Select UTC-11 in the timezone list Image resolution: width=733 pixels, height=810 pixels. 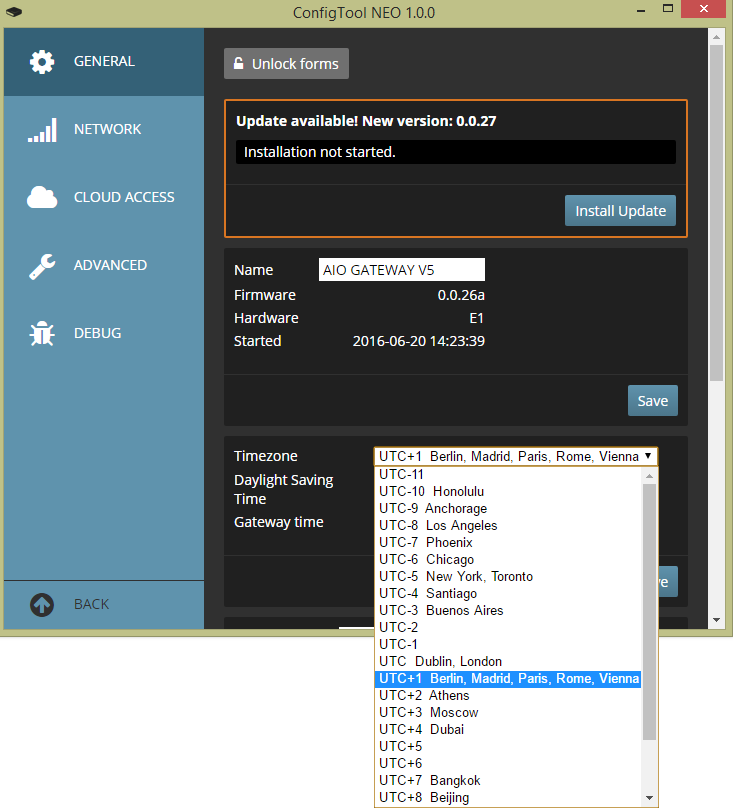pyautogui.click(x=508, y=474)
